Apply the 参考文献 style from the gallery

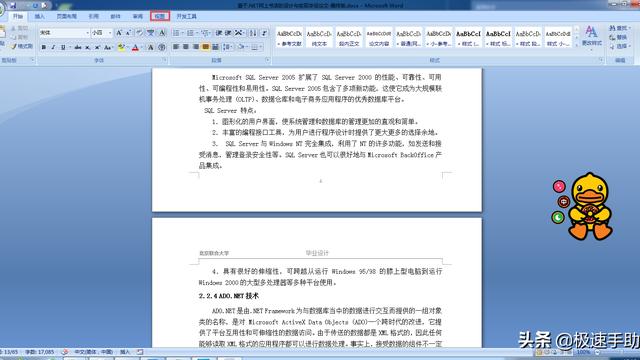coord(289,38)
